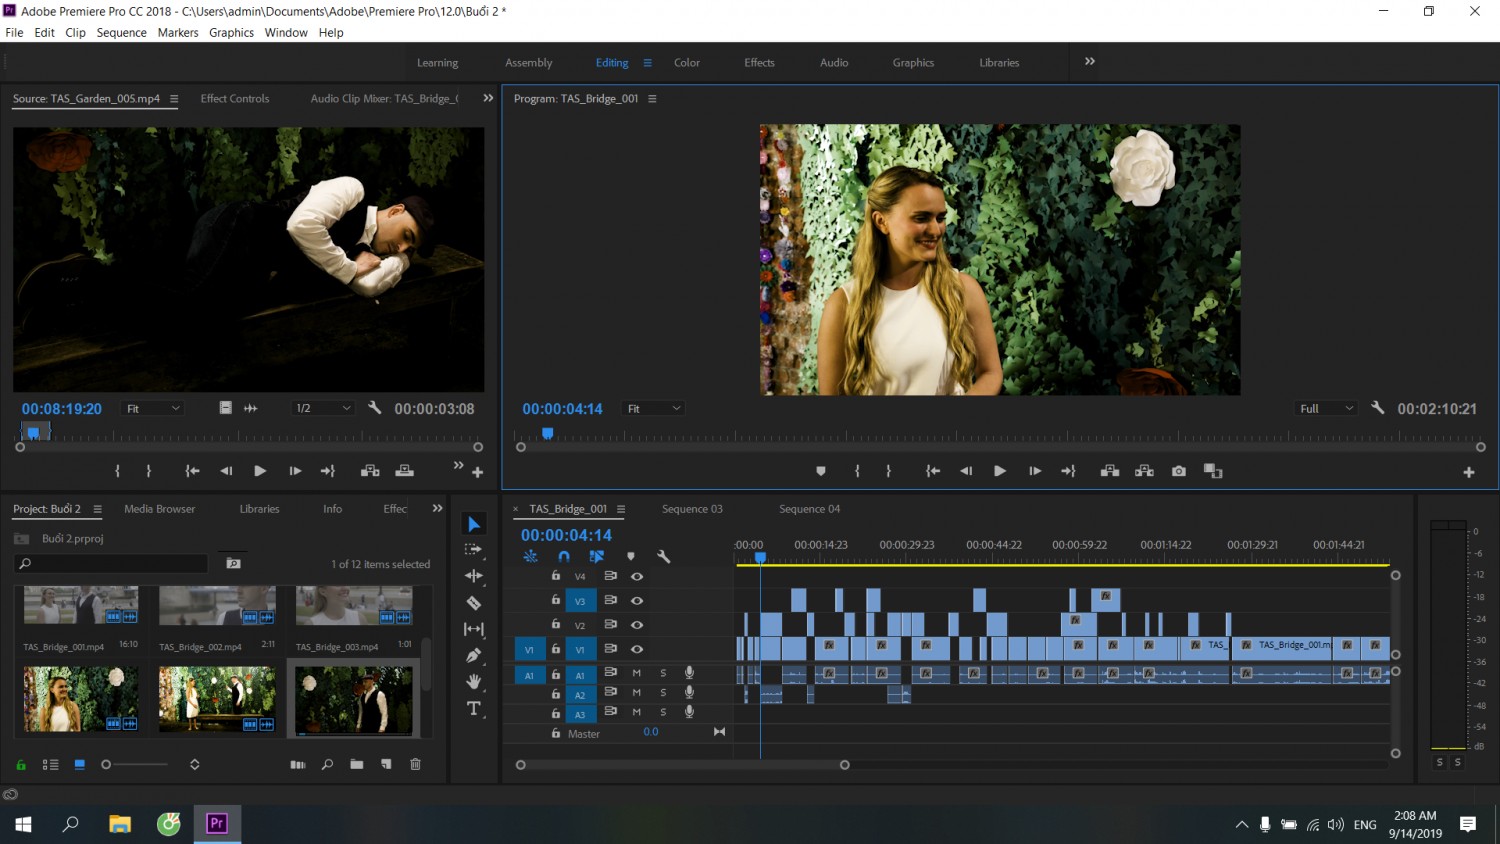Solo audio track A2

click(x=663, y=692)
